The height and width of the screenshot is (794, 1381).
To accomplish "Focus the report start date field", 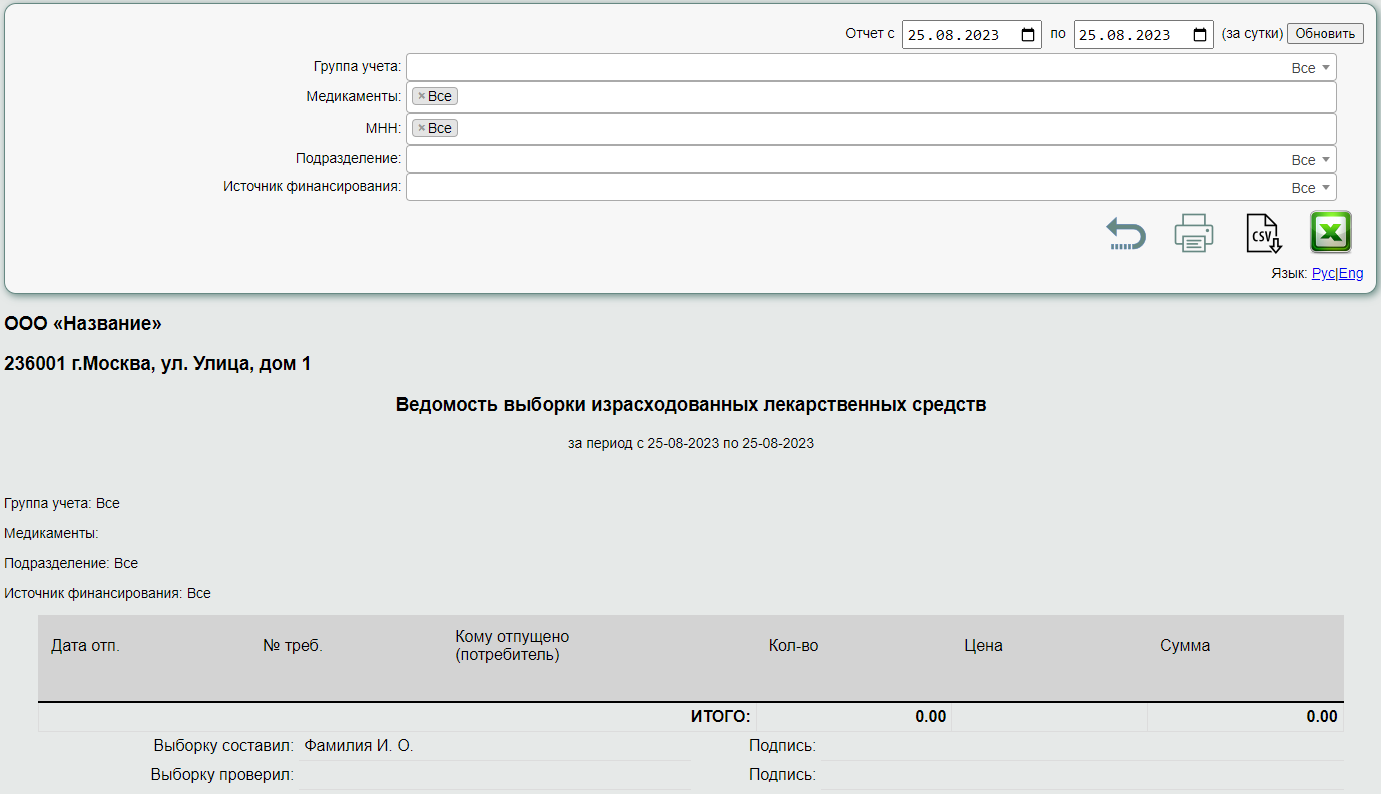I will click(x=955, y=35).
